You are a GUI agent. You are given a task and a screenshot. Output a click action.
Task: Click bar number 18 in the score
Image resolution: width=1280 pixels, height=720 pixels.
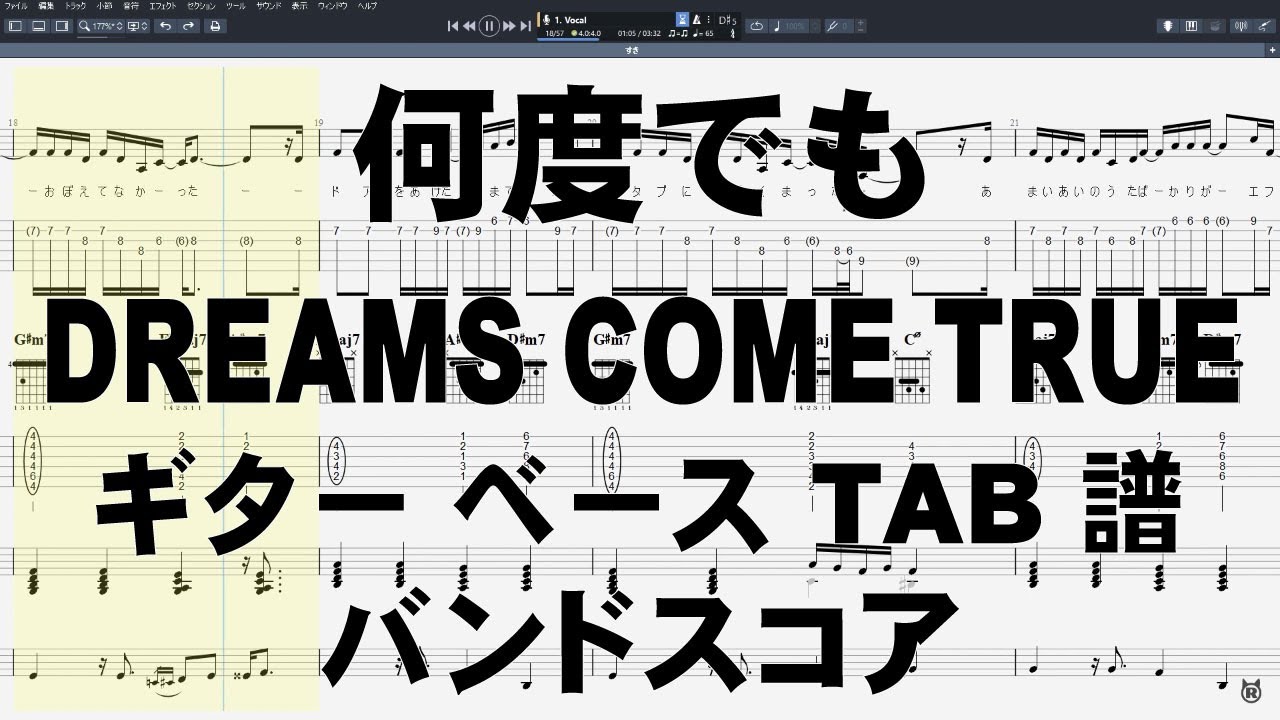13,123
